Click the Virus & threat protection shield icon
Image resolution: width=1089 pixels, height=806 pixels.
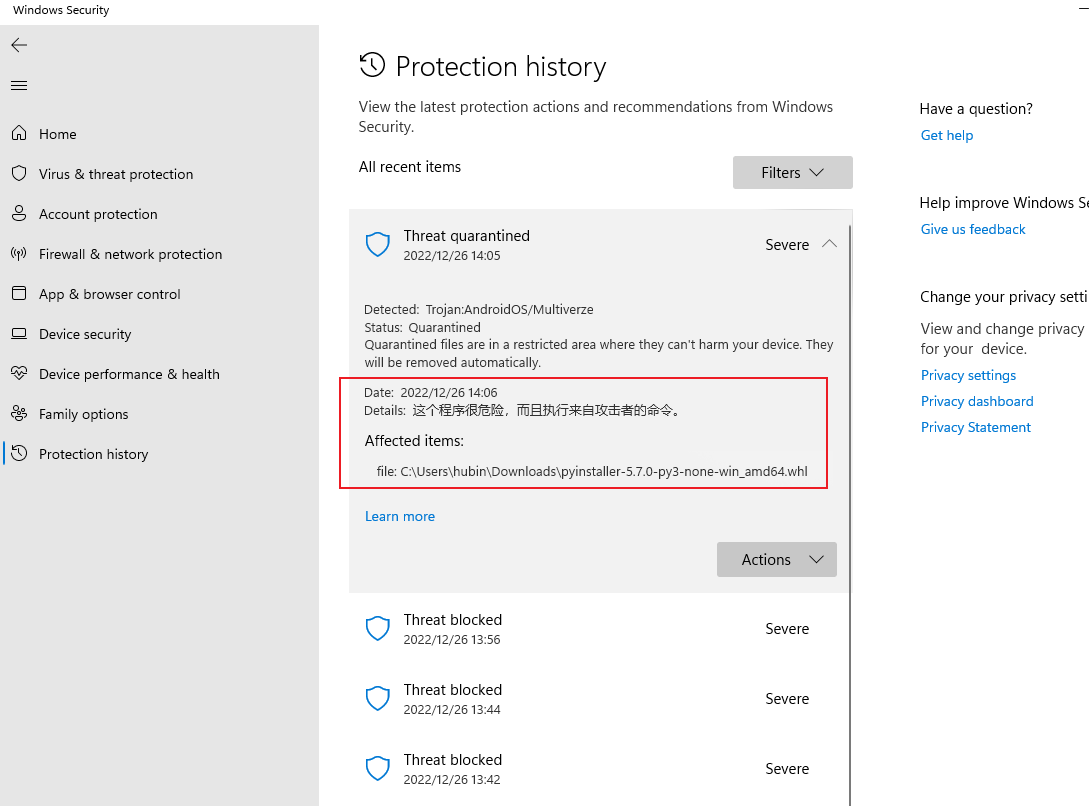pyautogui.click(x=19, y=174)
